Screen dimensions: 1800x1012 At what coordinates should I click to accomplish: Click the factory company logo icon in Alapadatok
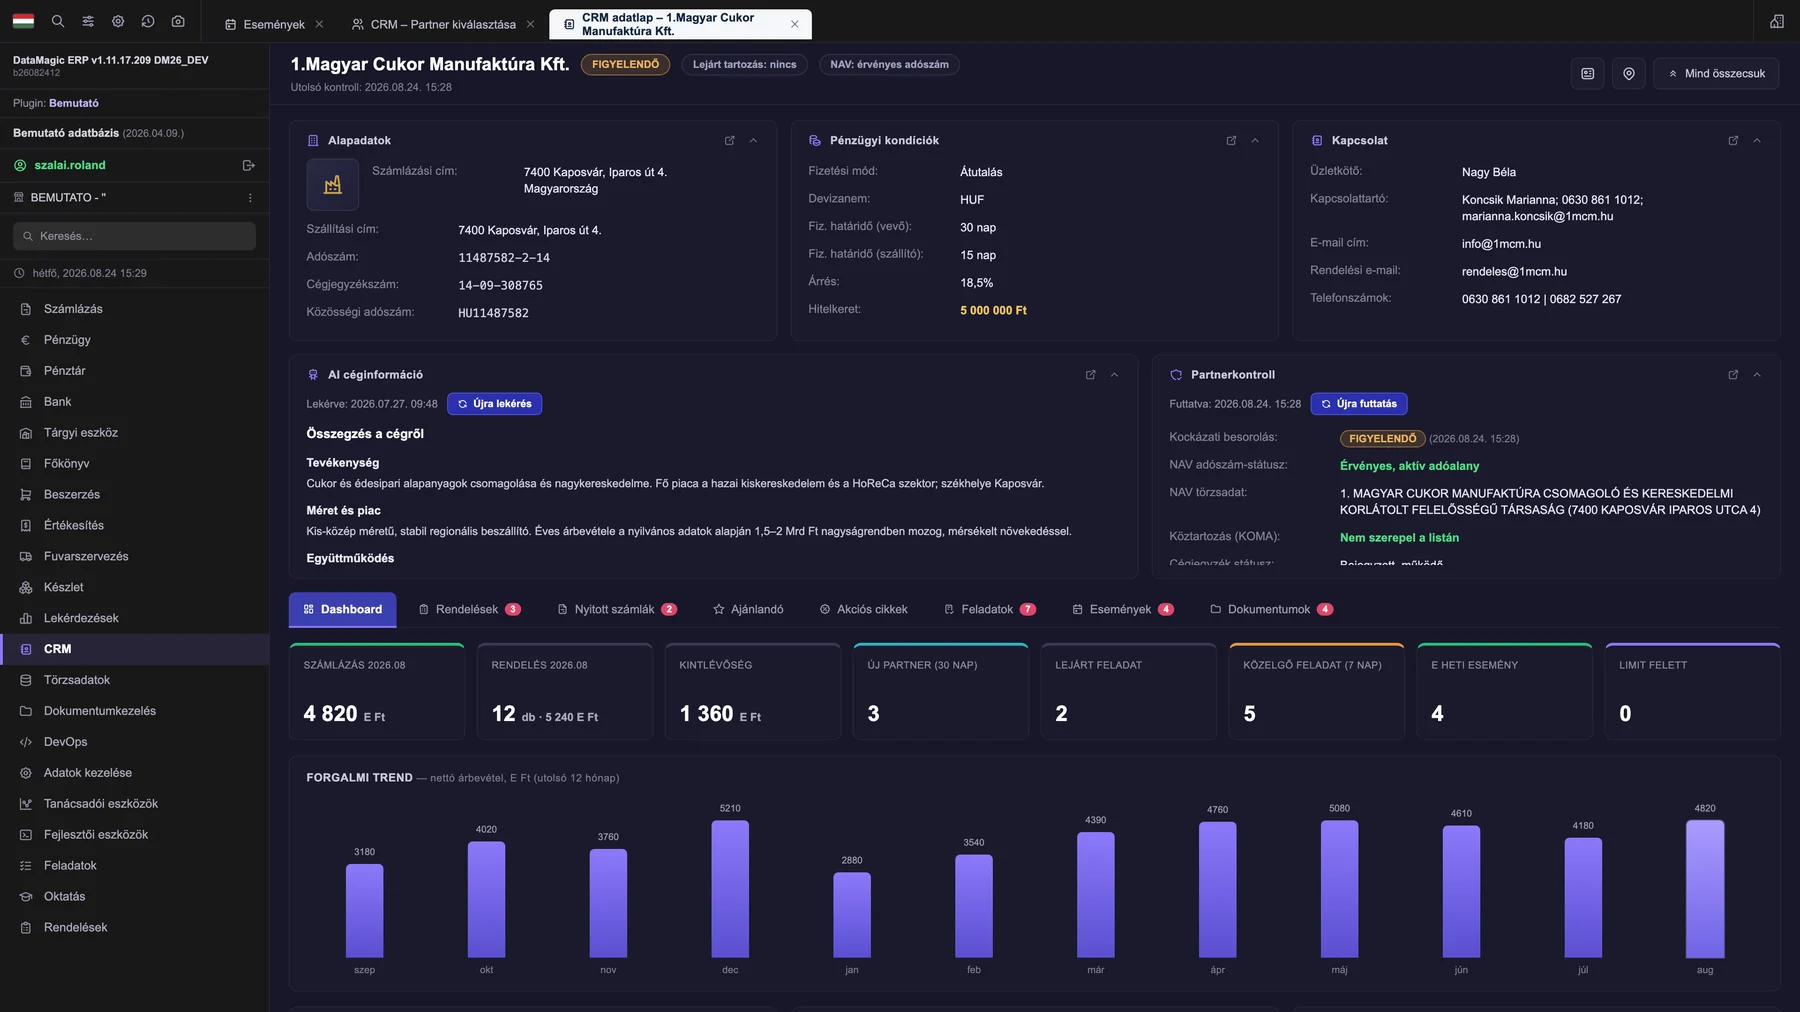coord(333,185)
